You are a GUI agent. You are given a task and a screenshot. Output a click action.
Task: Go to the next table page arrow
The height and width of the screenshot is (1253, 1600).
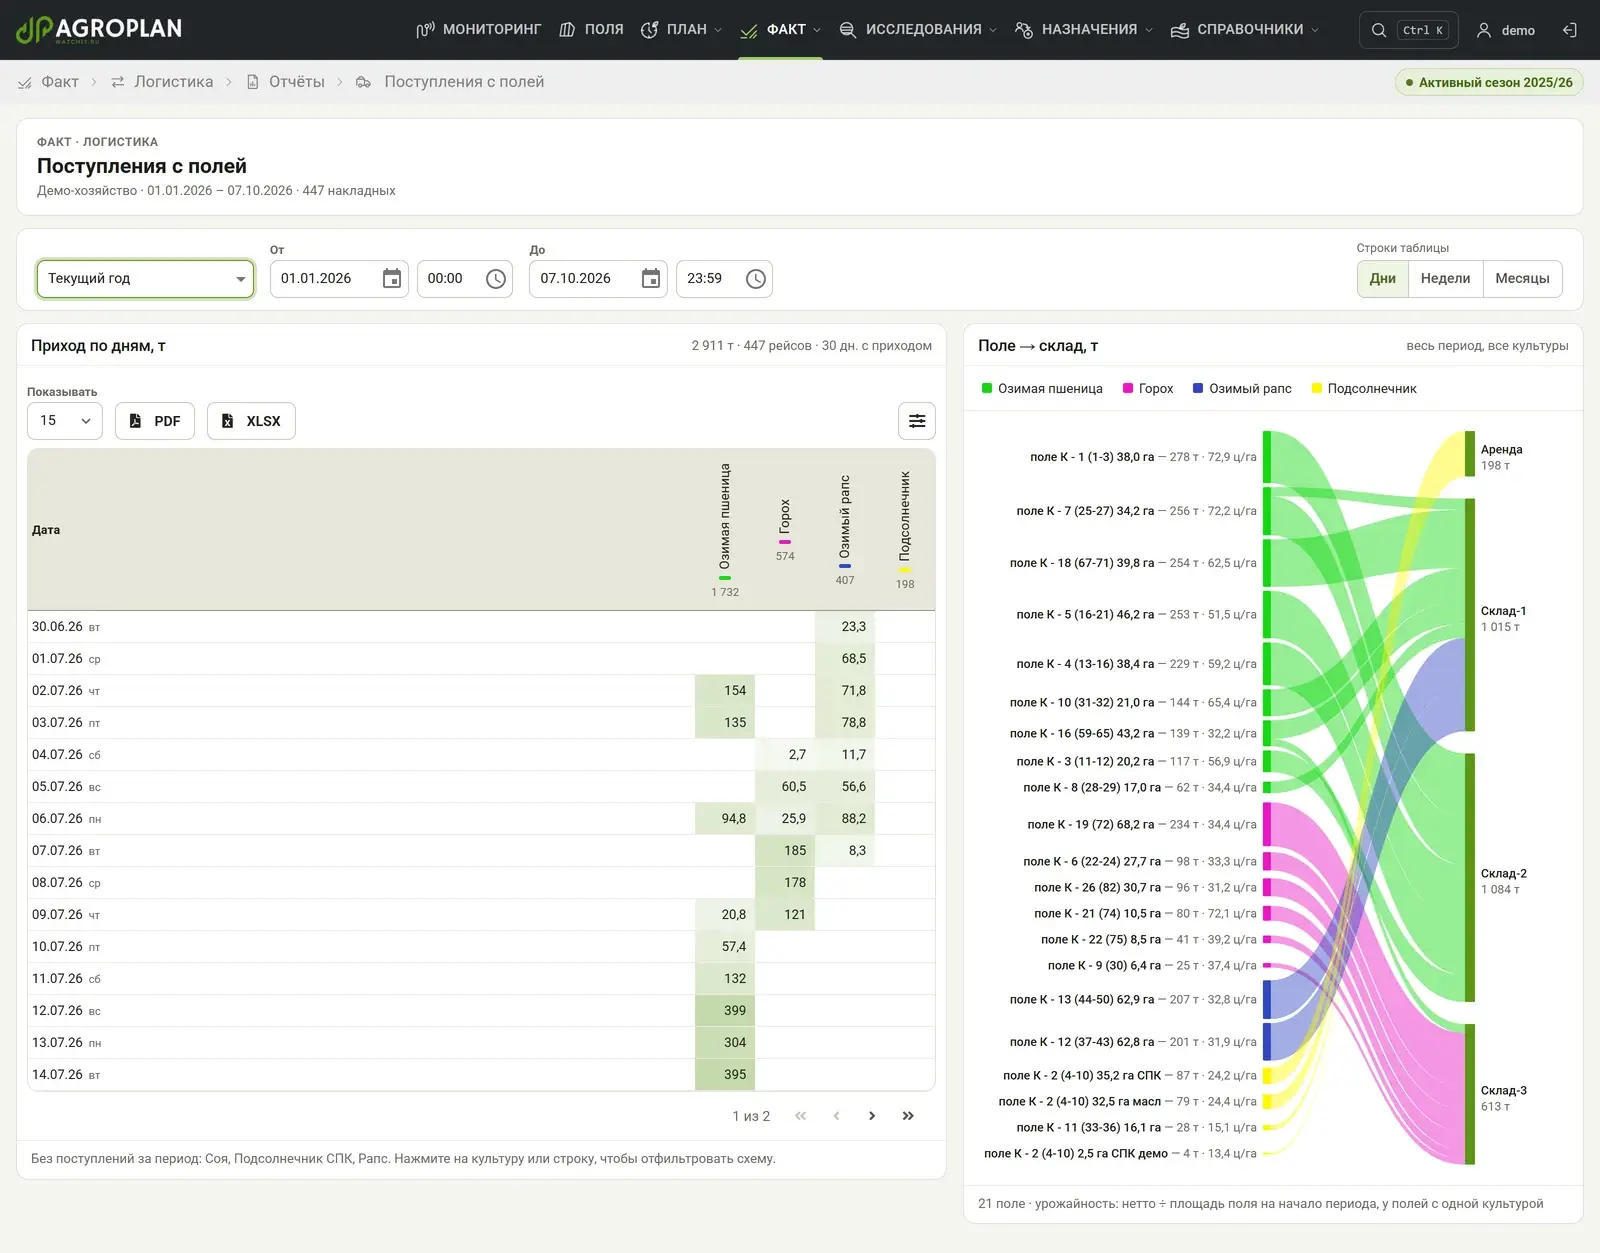[x=872, y=1116]
